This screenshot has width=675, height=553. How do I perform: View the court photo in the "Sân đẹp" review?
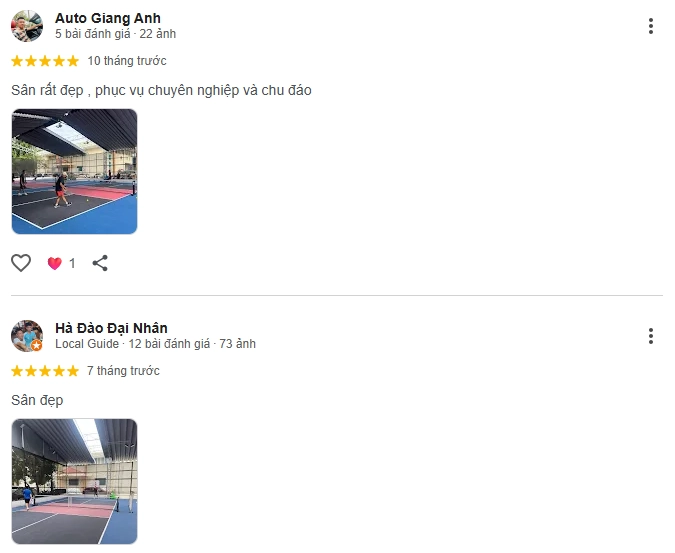pyautogui.click(x=74, y=481)
